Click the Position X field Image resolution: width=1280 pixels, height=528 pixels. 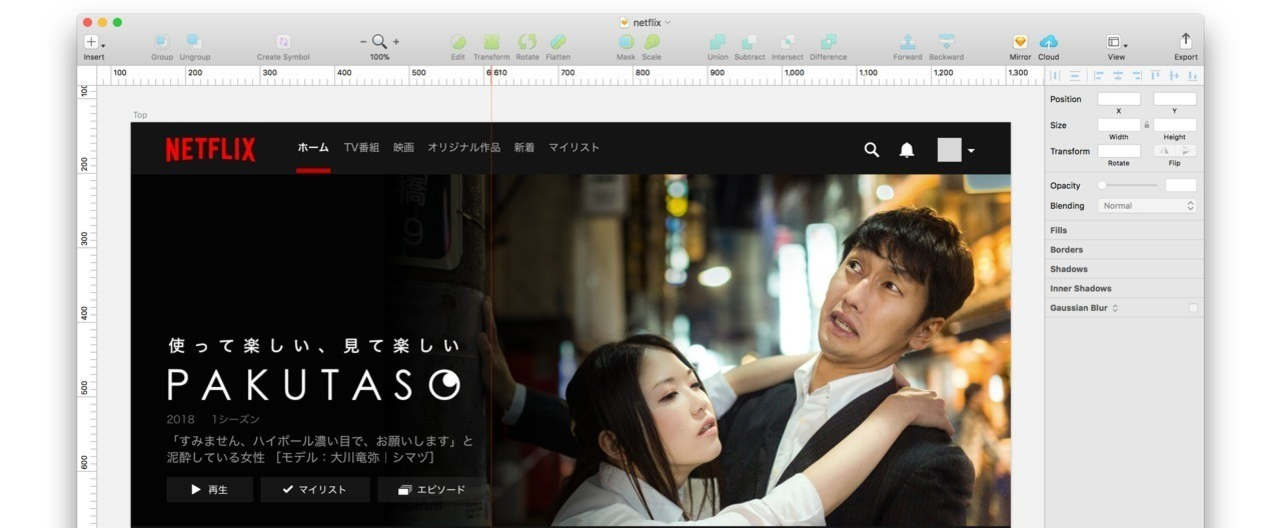[1119, 99]
